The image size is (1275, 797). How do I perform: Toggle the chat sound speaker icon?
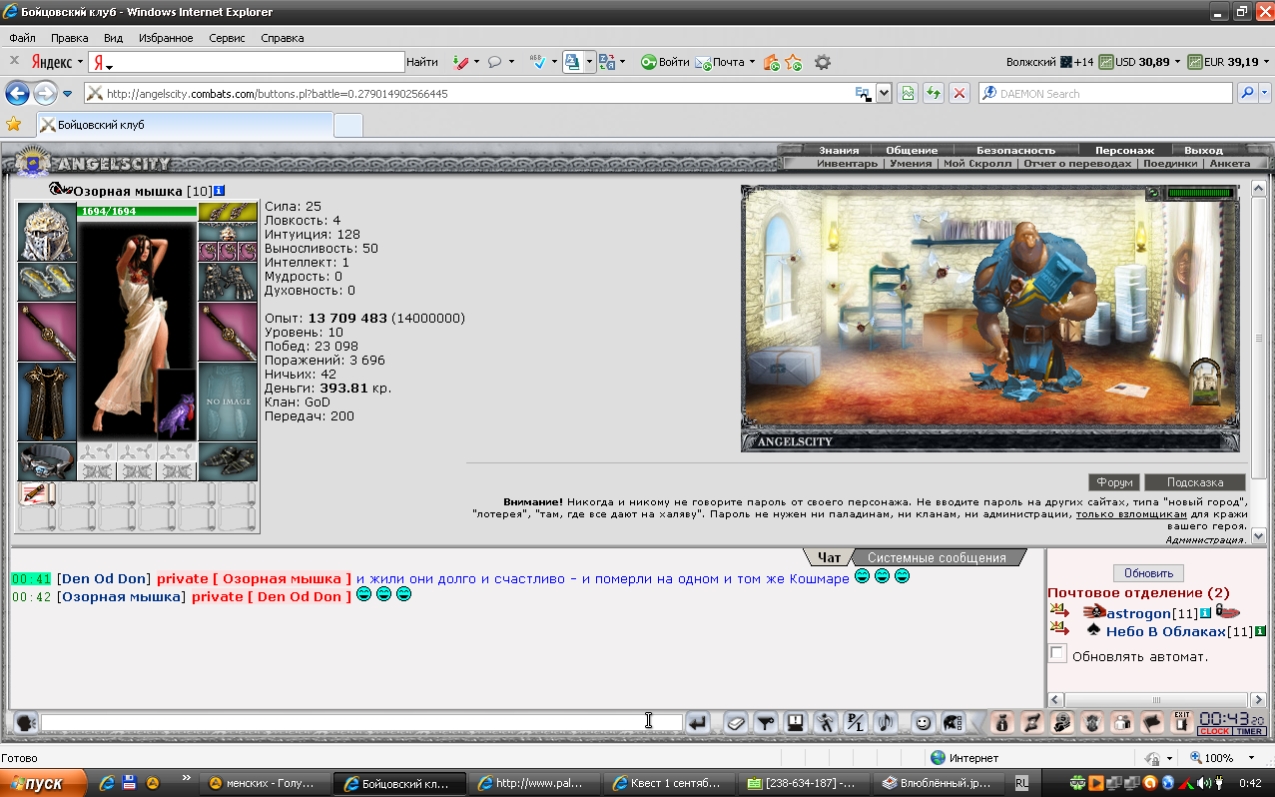pyautogui.click(x=886, y=722)
